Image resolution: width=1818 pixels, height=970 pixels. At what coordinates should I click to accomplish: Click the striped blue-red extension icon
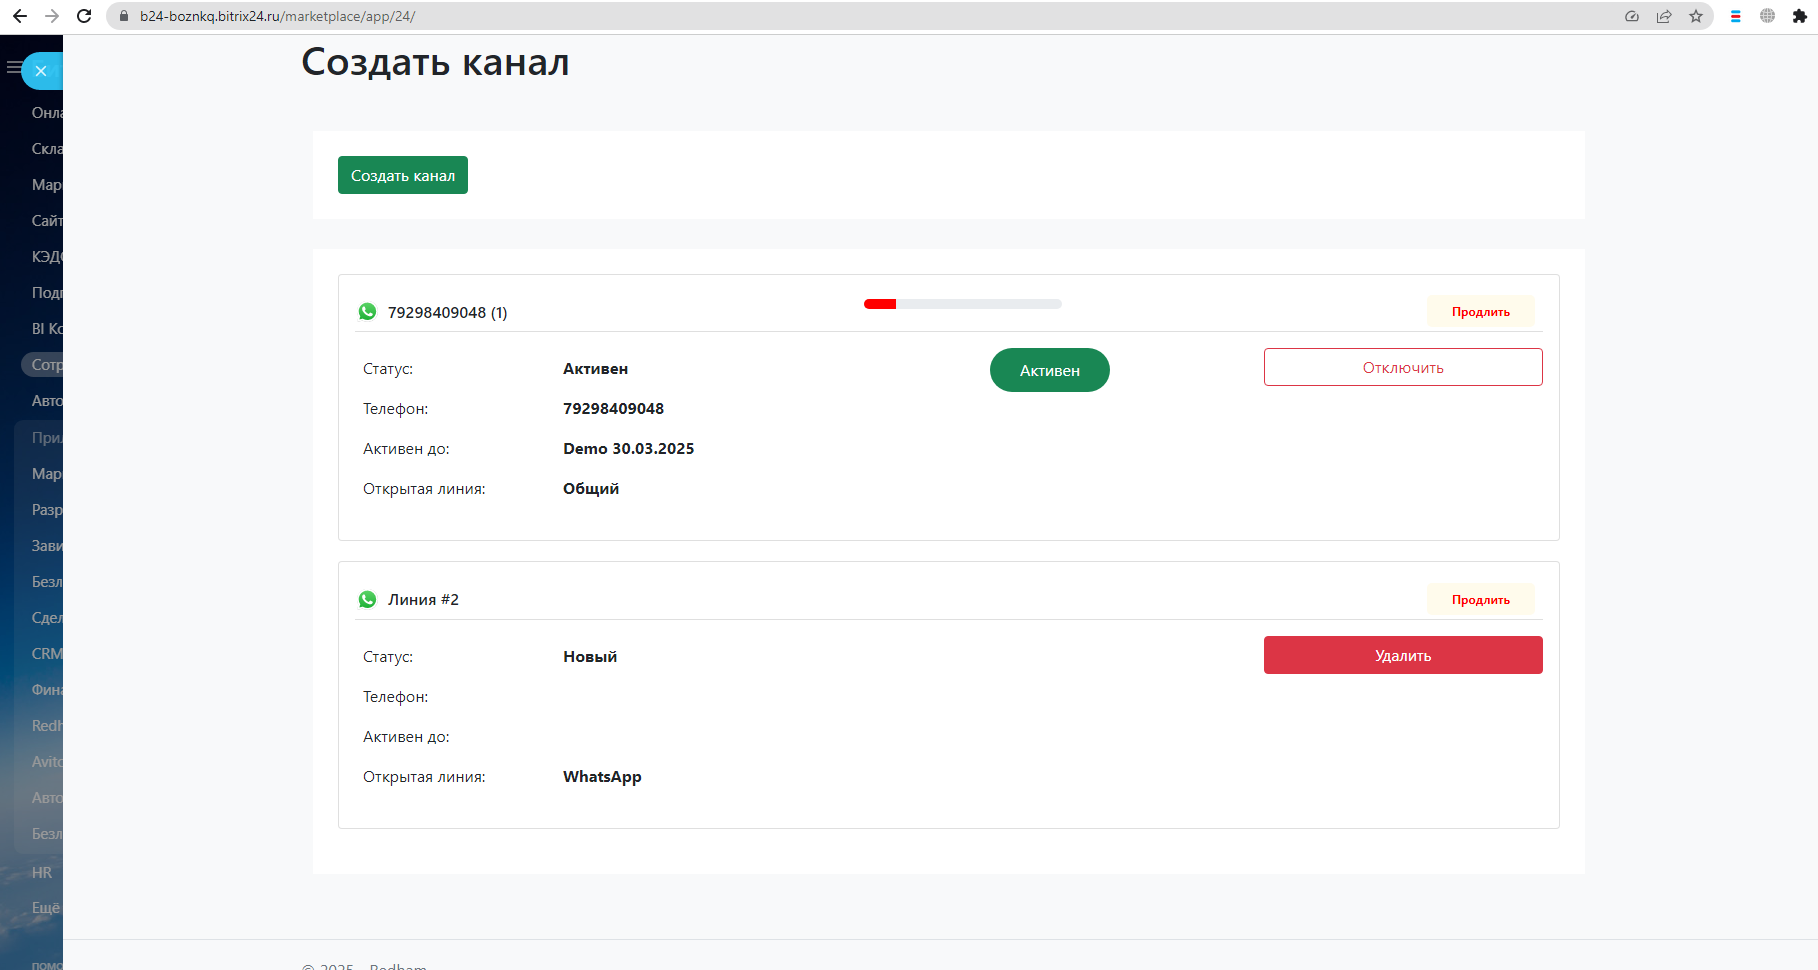(1736, 16)
